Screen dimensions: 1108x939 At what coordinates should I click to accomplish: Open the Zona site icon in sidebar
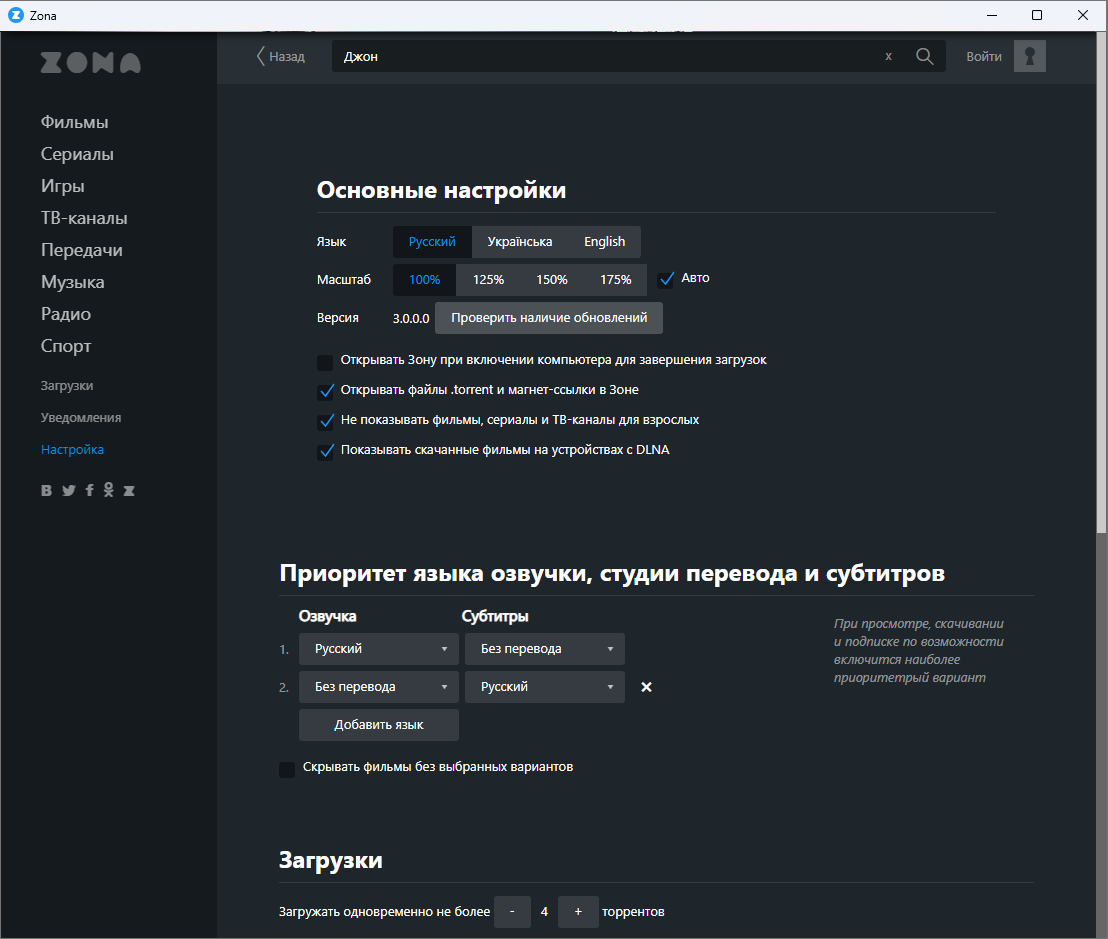click(x=129, y=490)
